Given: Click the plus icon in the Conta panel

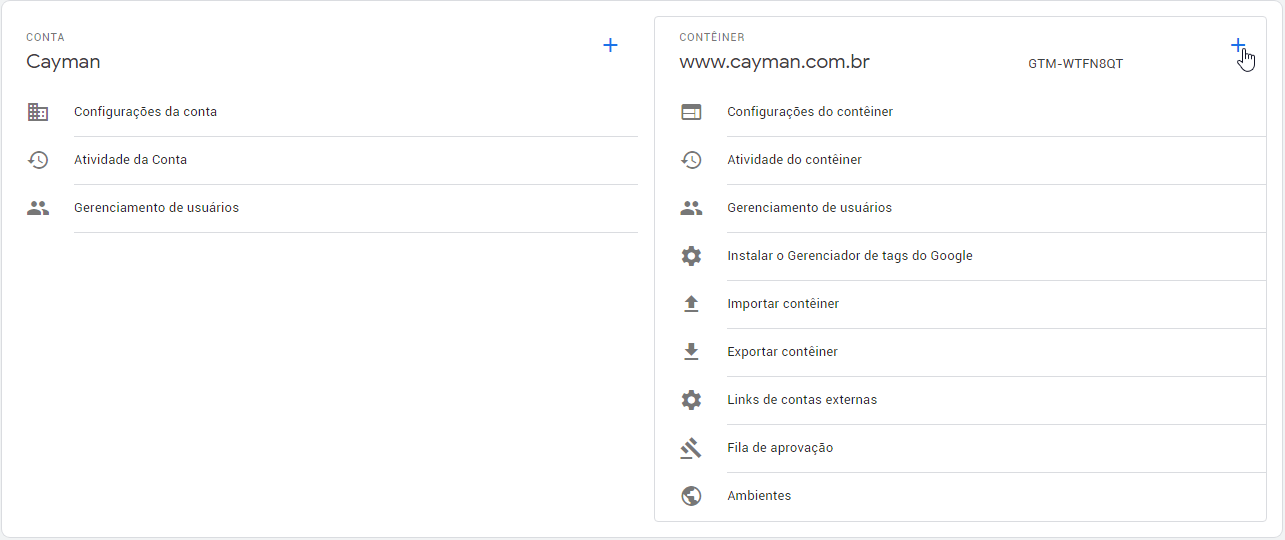Looking at the screenshot, I should (611, 45).
